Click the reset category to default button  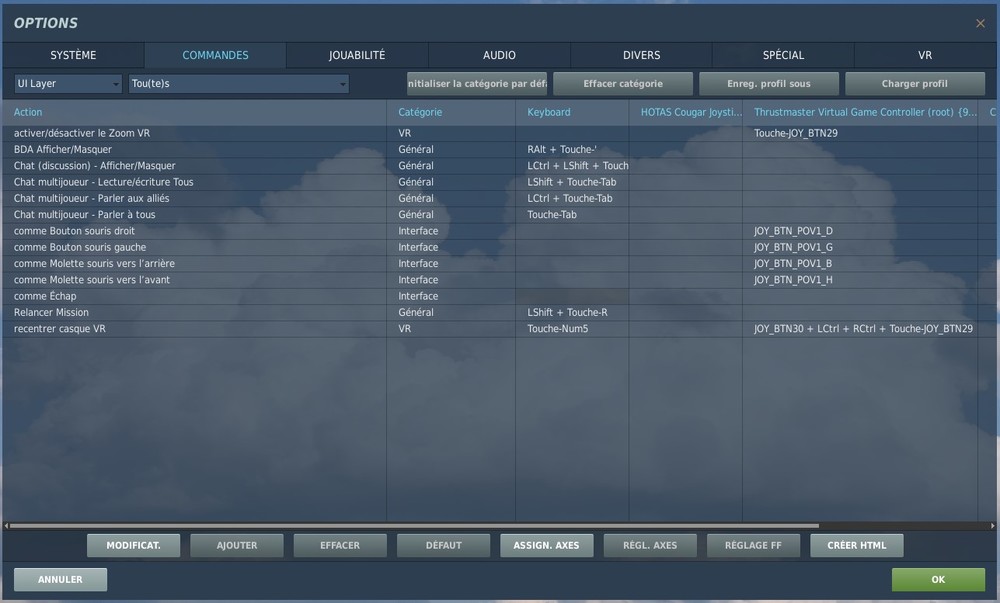(x=477, y=84)
